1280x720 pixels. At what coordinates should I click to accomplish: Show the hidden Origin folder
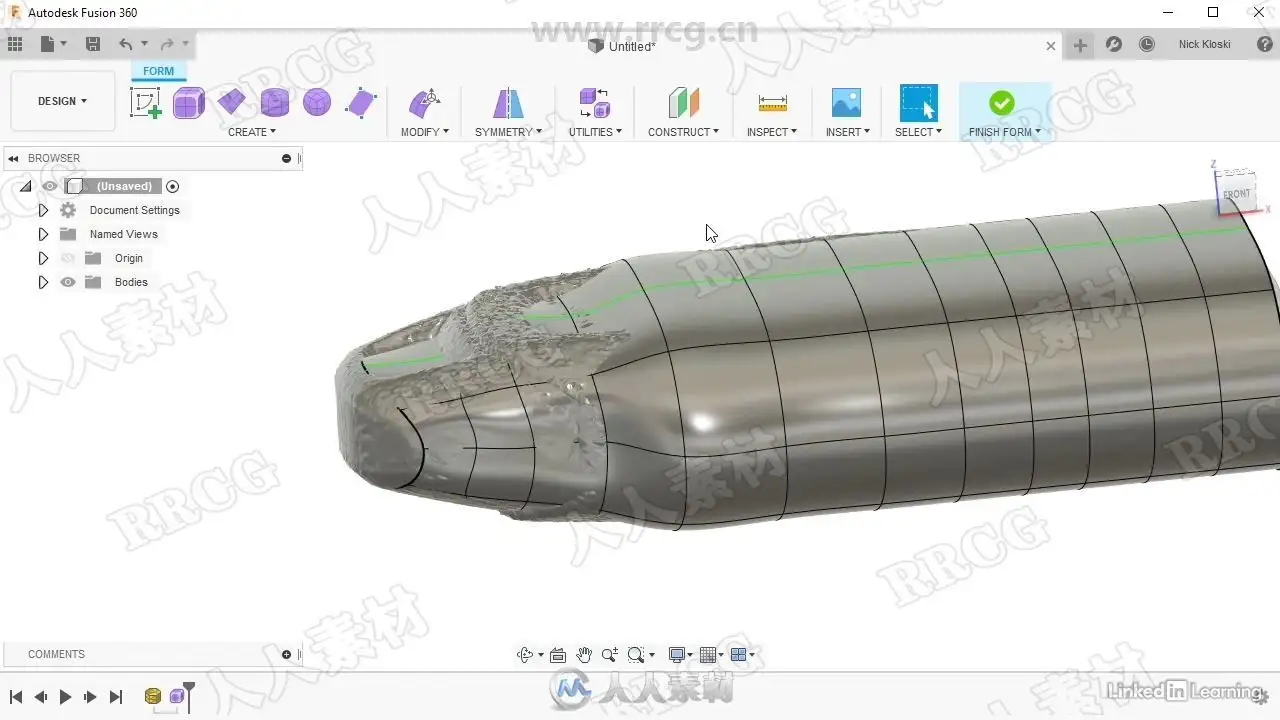tap(68, 258)
